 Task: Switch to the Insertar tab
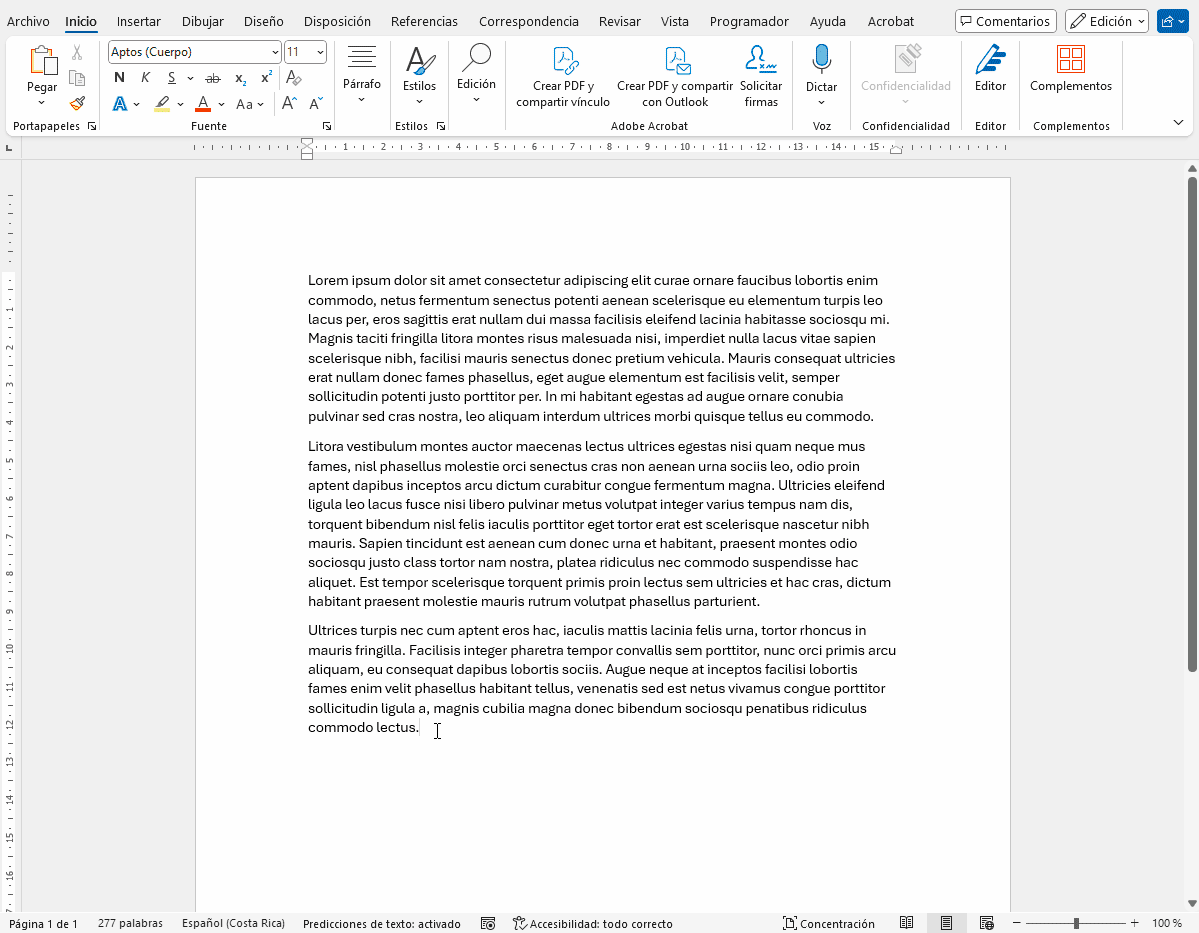138,21
